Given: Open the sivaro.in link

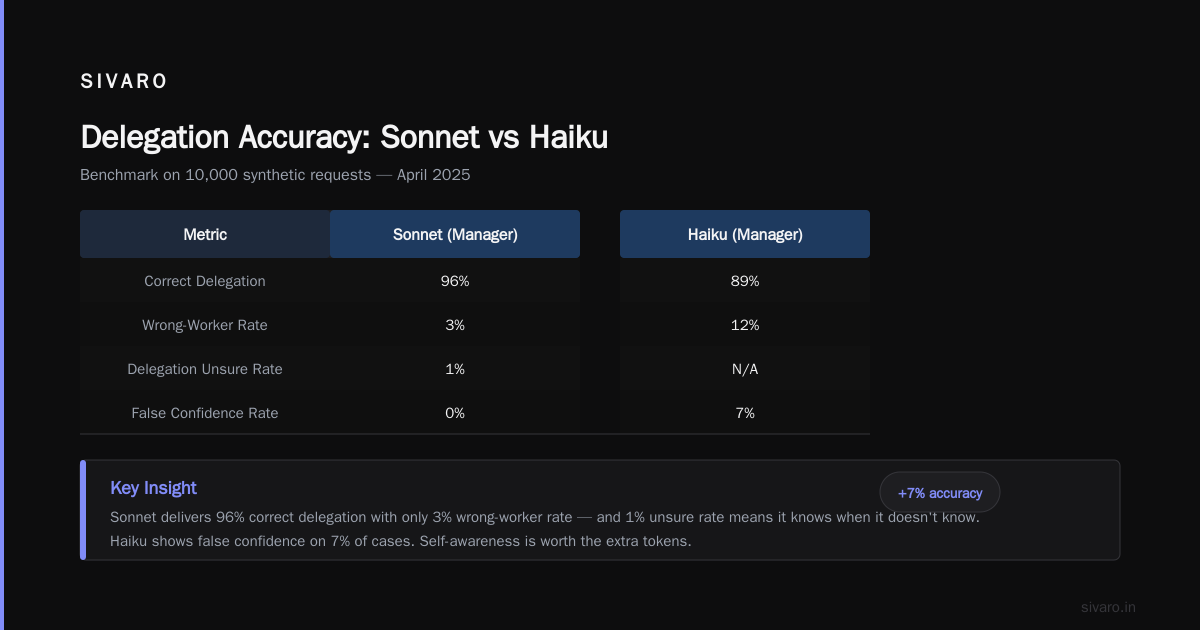Looking at the screenshot, I should point(1108,607).
